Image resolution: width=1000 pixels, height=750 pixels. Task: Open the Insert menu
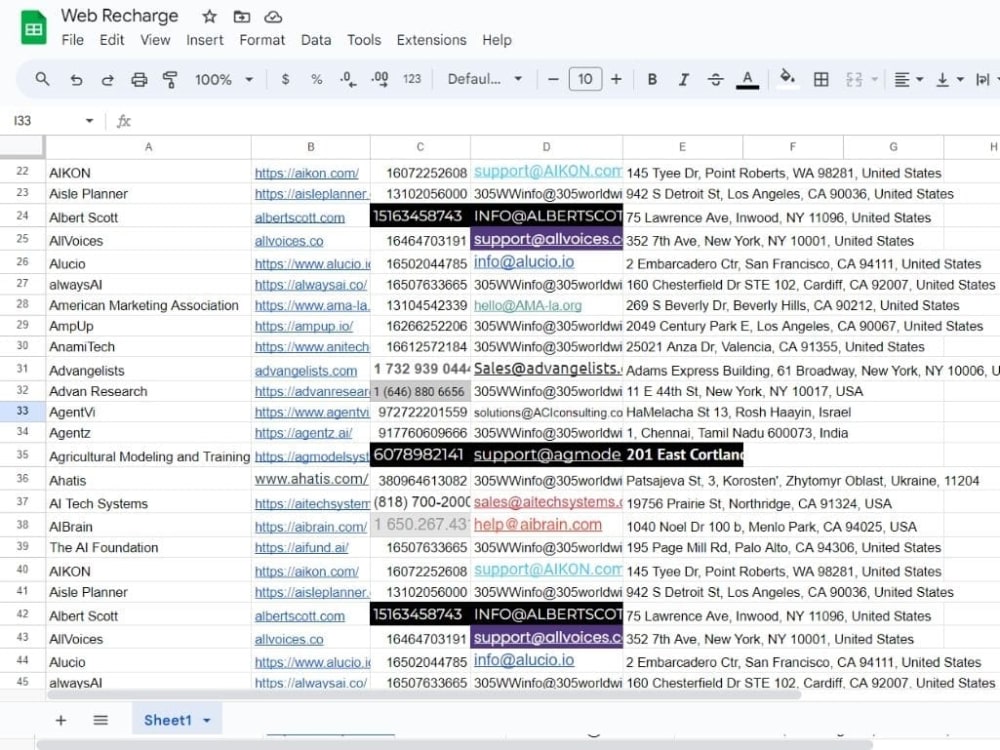click(205, 40)
